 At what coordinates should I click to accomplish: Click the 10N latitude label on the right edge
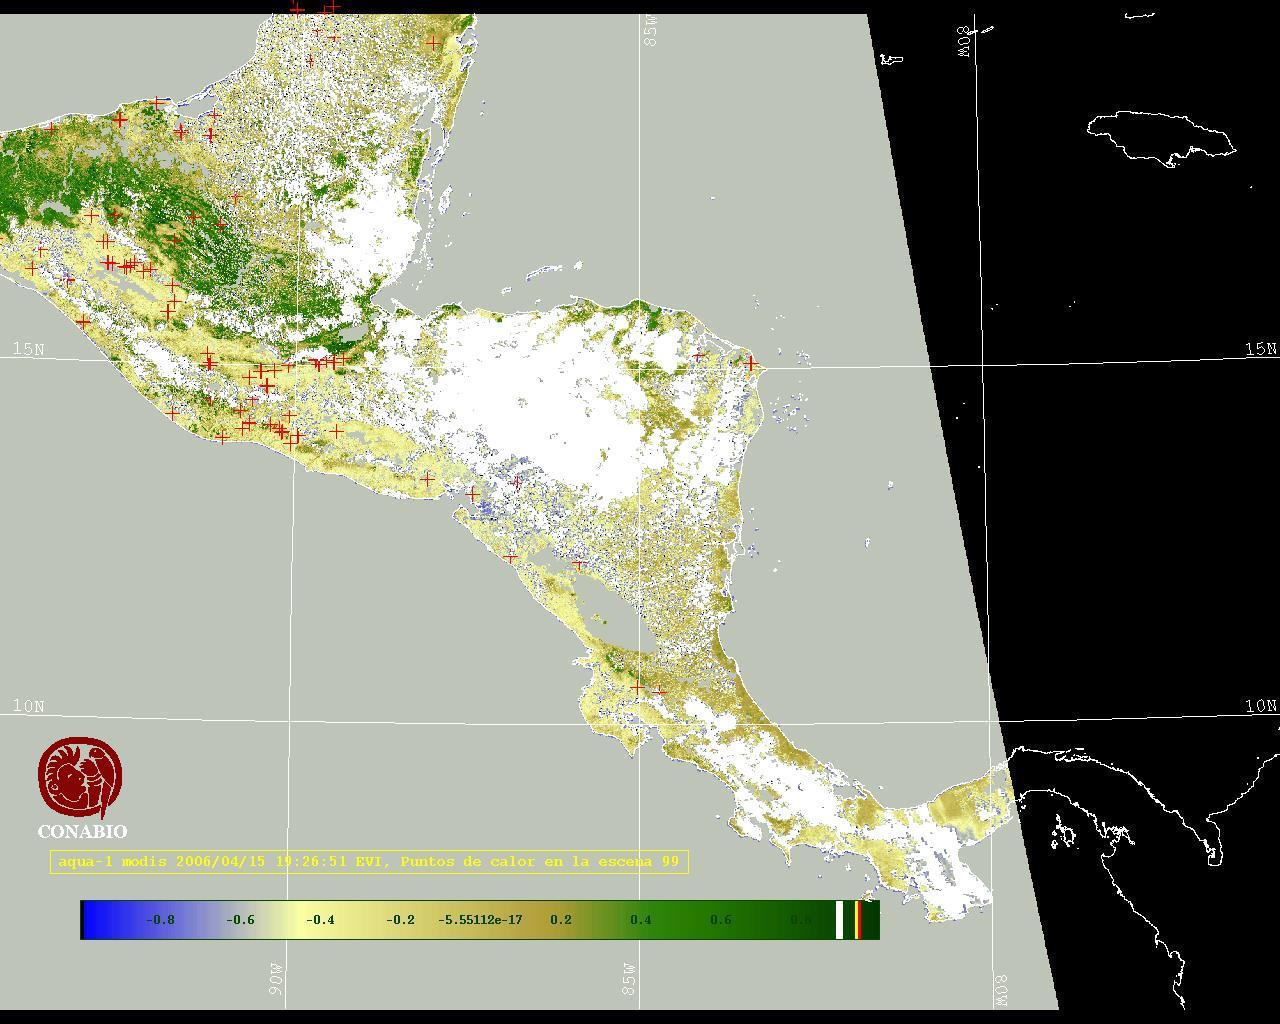[1260, 706]
